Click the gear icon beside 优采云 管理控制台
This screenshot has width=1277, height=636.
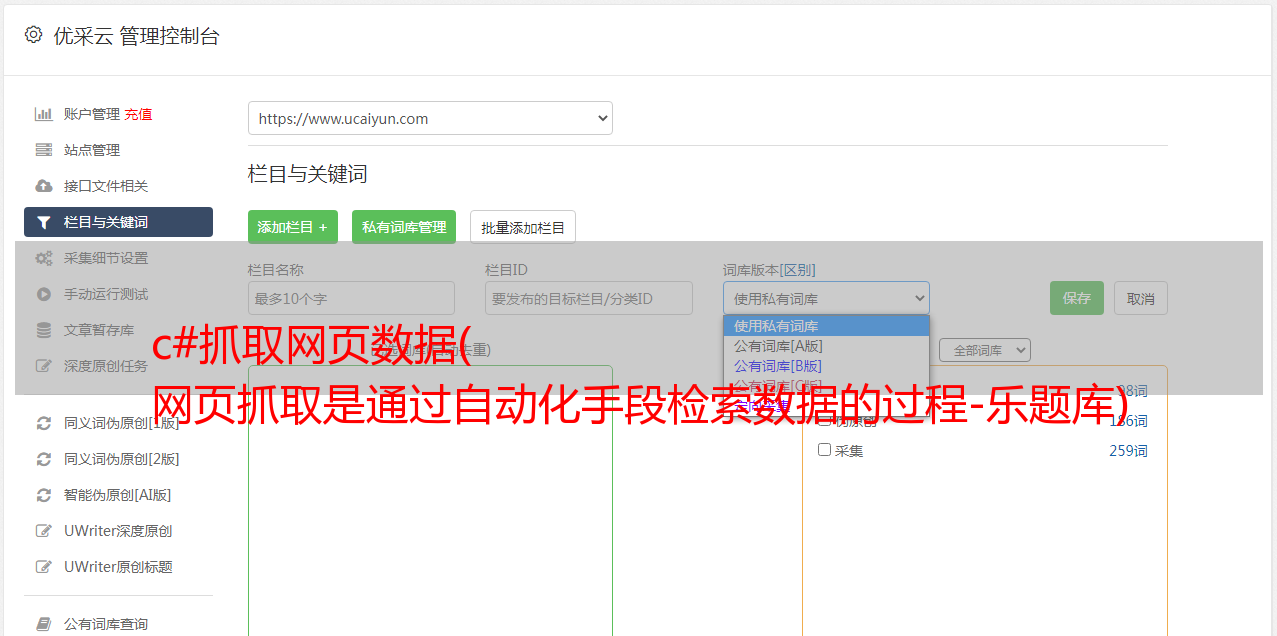[x=33, y=35]
